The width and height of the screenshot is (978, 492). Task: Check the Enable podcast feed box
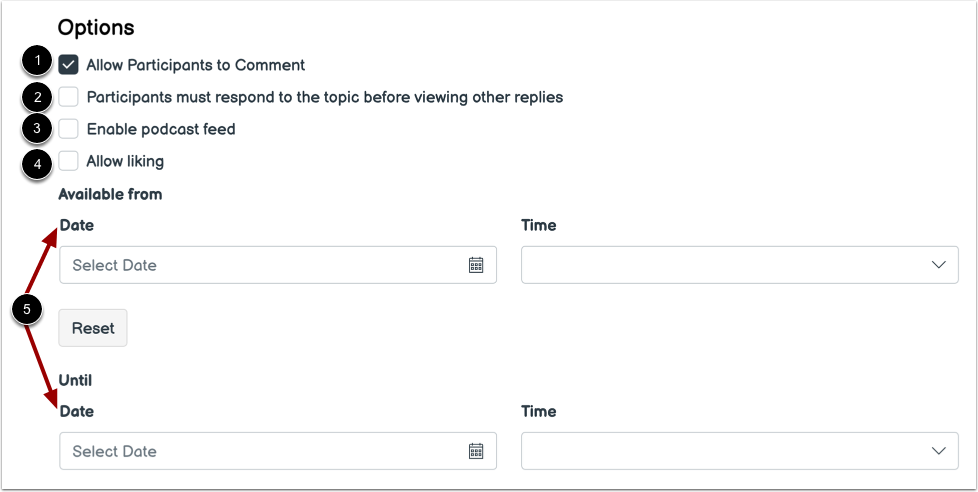[69, 129]
